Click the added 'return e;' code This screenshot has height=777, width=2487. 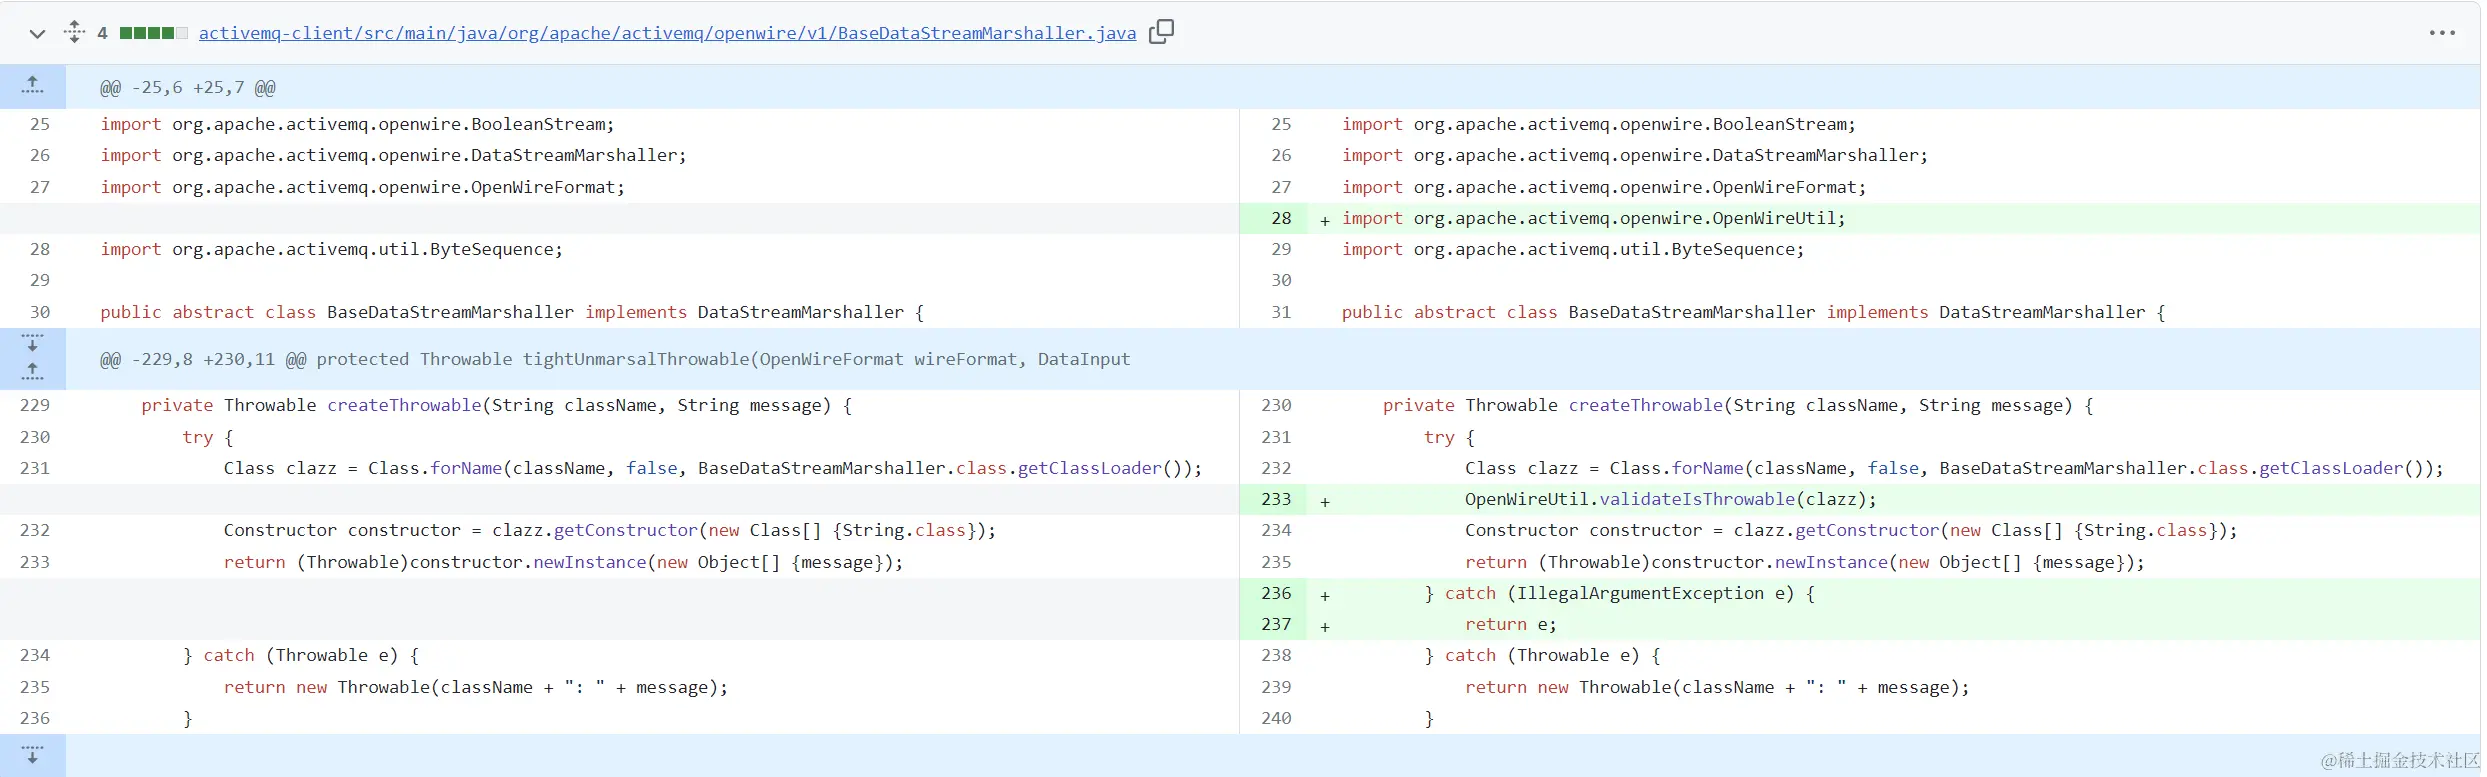(1510, 624)
